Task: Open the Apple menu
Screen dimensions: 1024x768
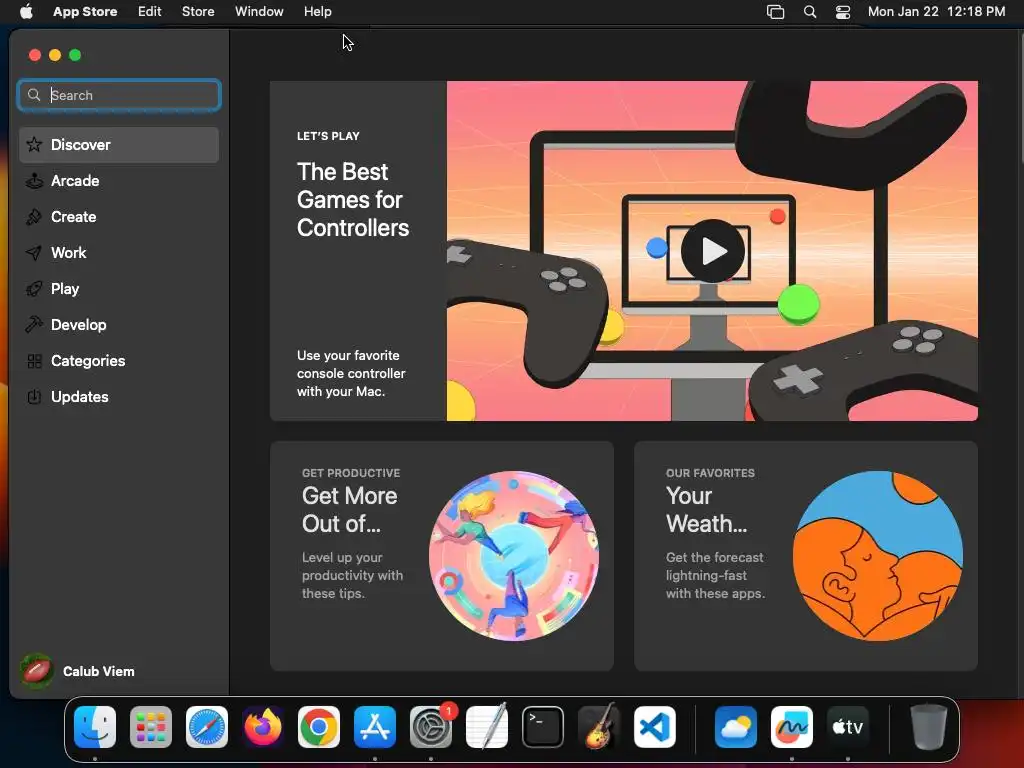Action: pos(26,12)
